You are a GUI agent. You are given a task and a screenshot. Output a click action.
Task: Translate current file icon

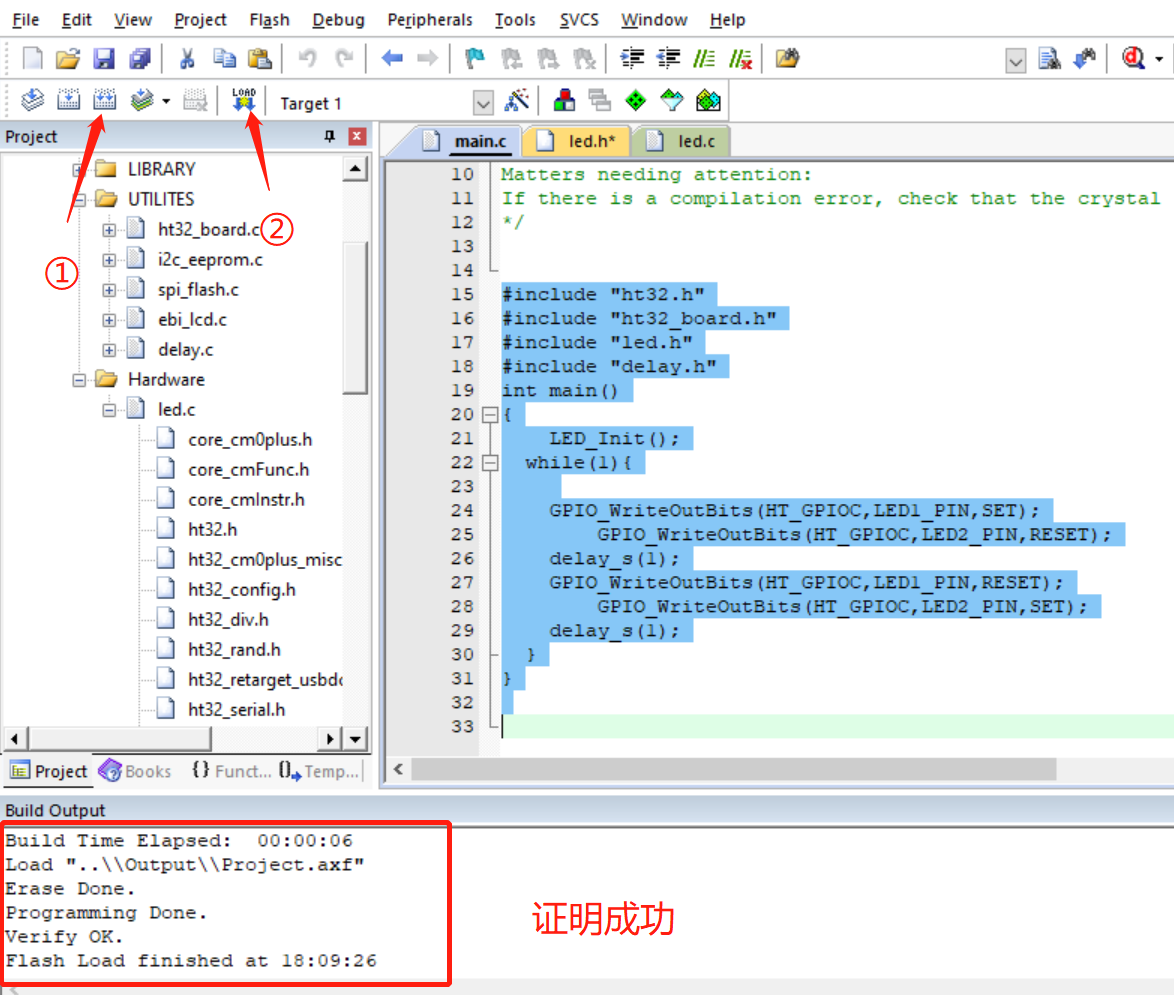(x=32, y=100)
